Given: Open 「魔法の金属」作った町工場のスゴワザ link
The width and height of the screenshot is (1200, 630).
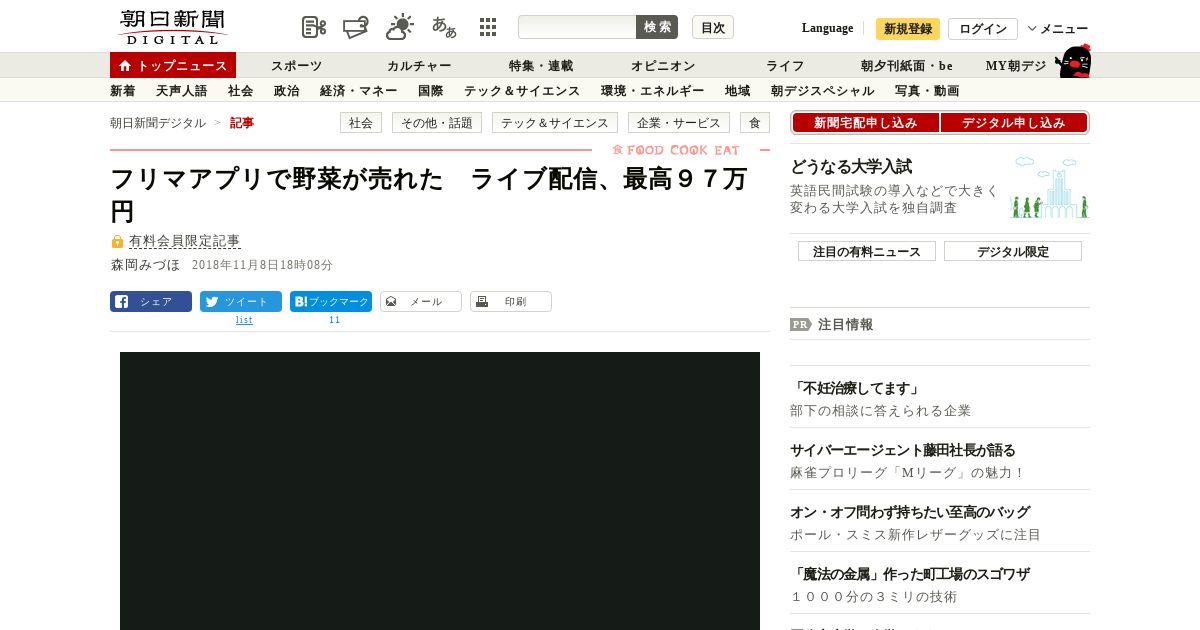Looking at the screenshot, I should [910, 574].
